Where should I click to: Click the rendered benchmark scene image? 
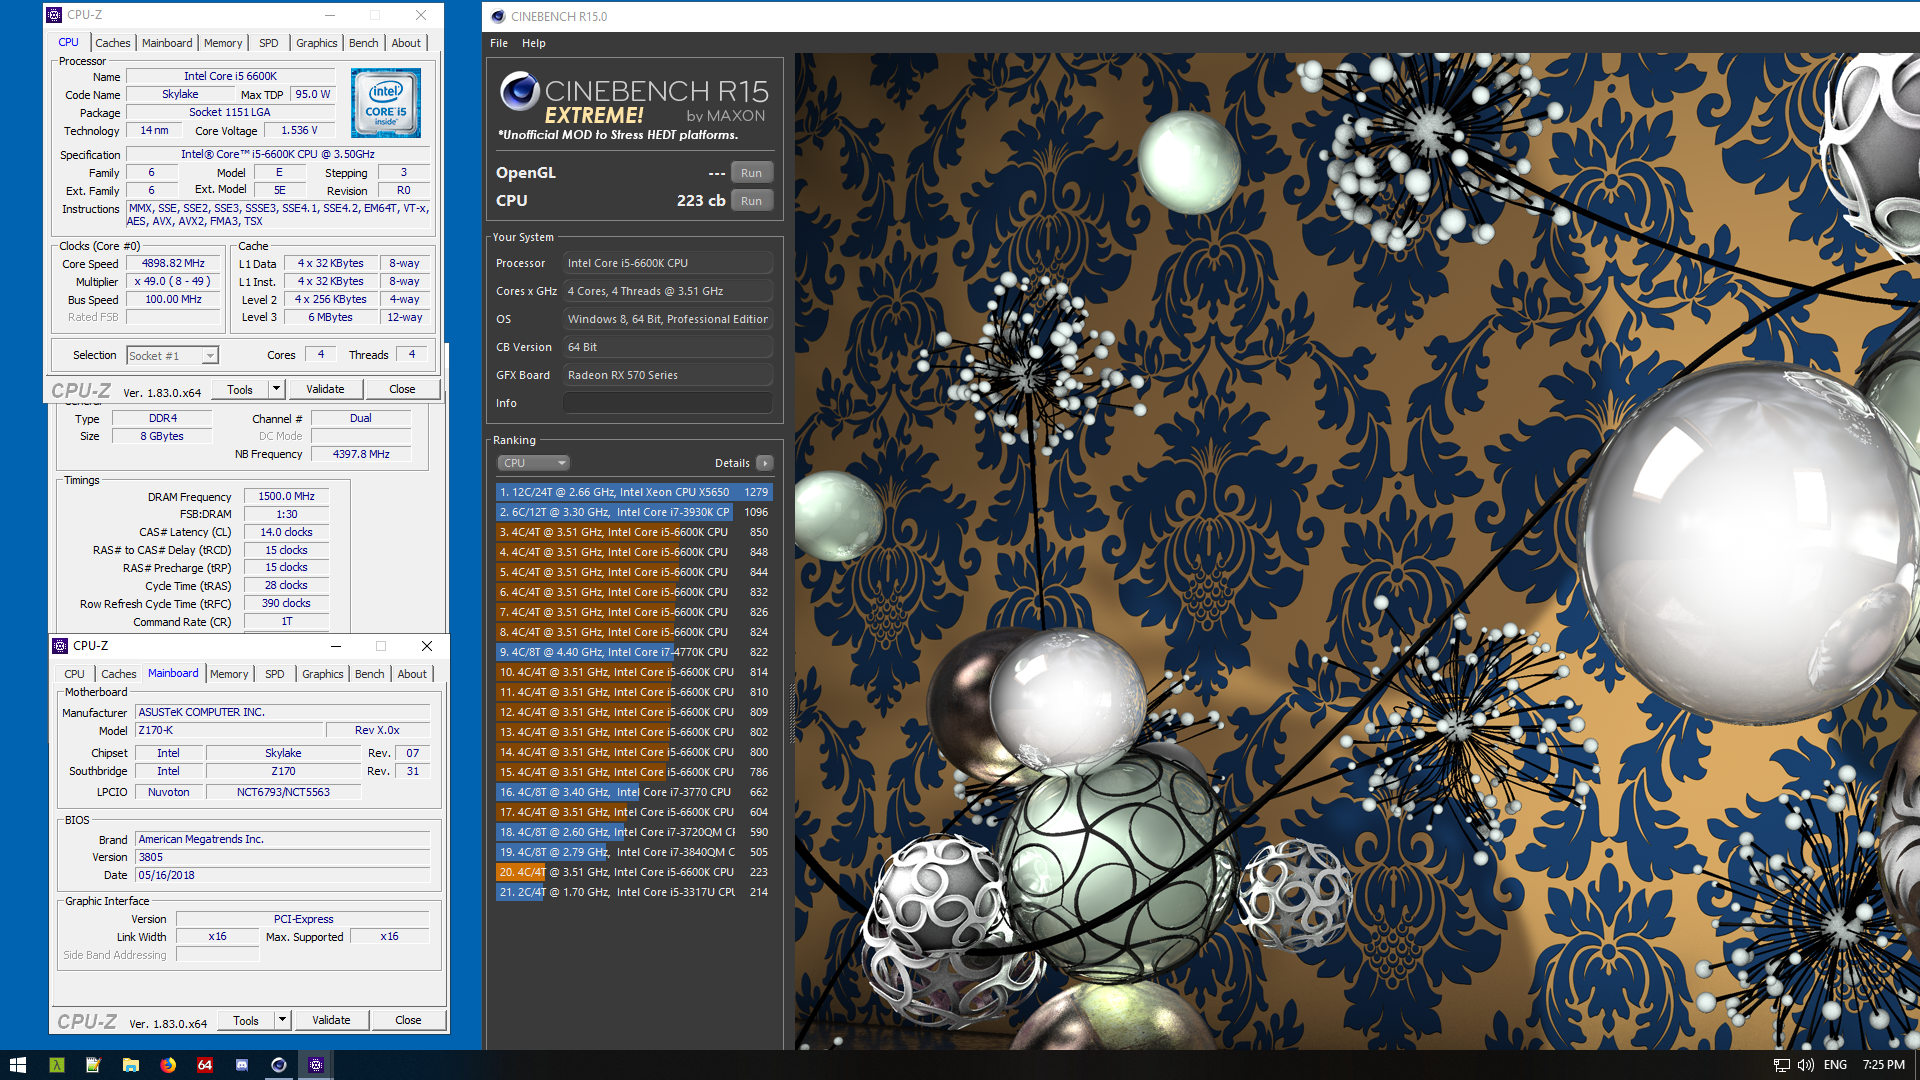coord(1357,551)
